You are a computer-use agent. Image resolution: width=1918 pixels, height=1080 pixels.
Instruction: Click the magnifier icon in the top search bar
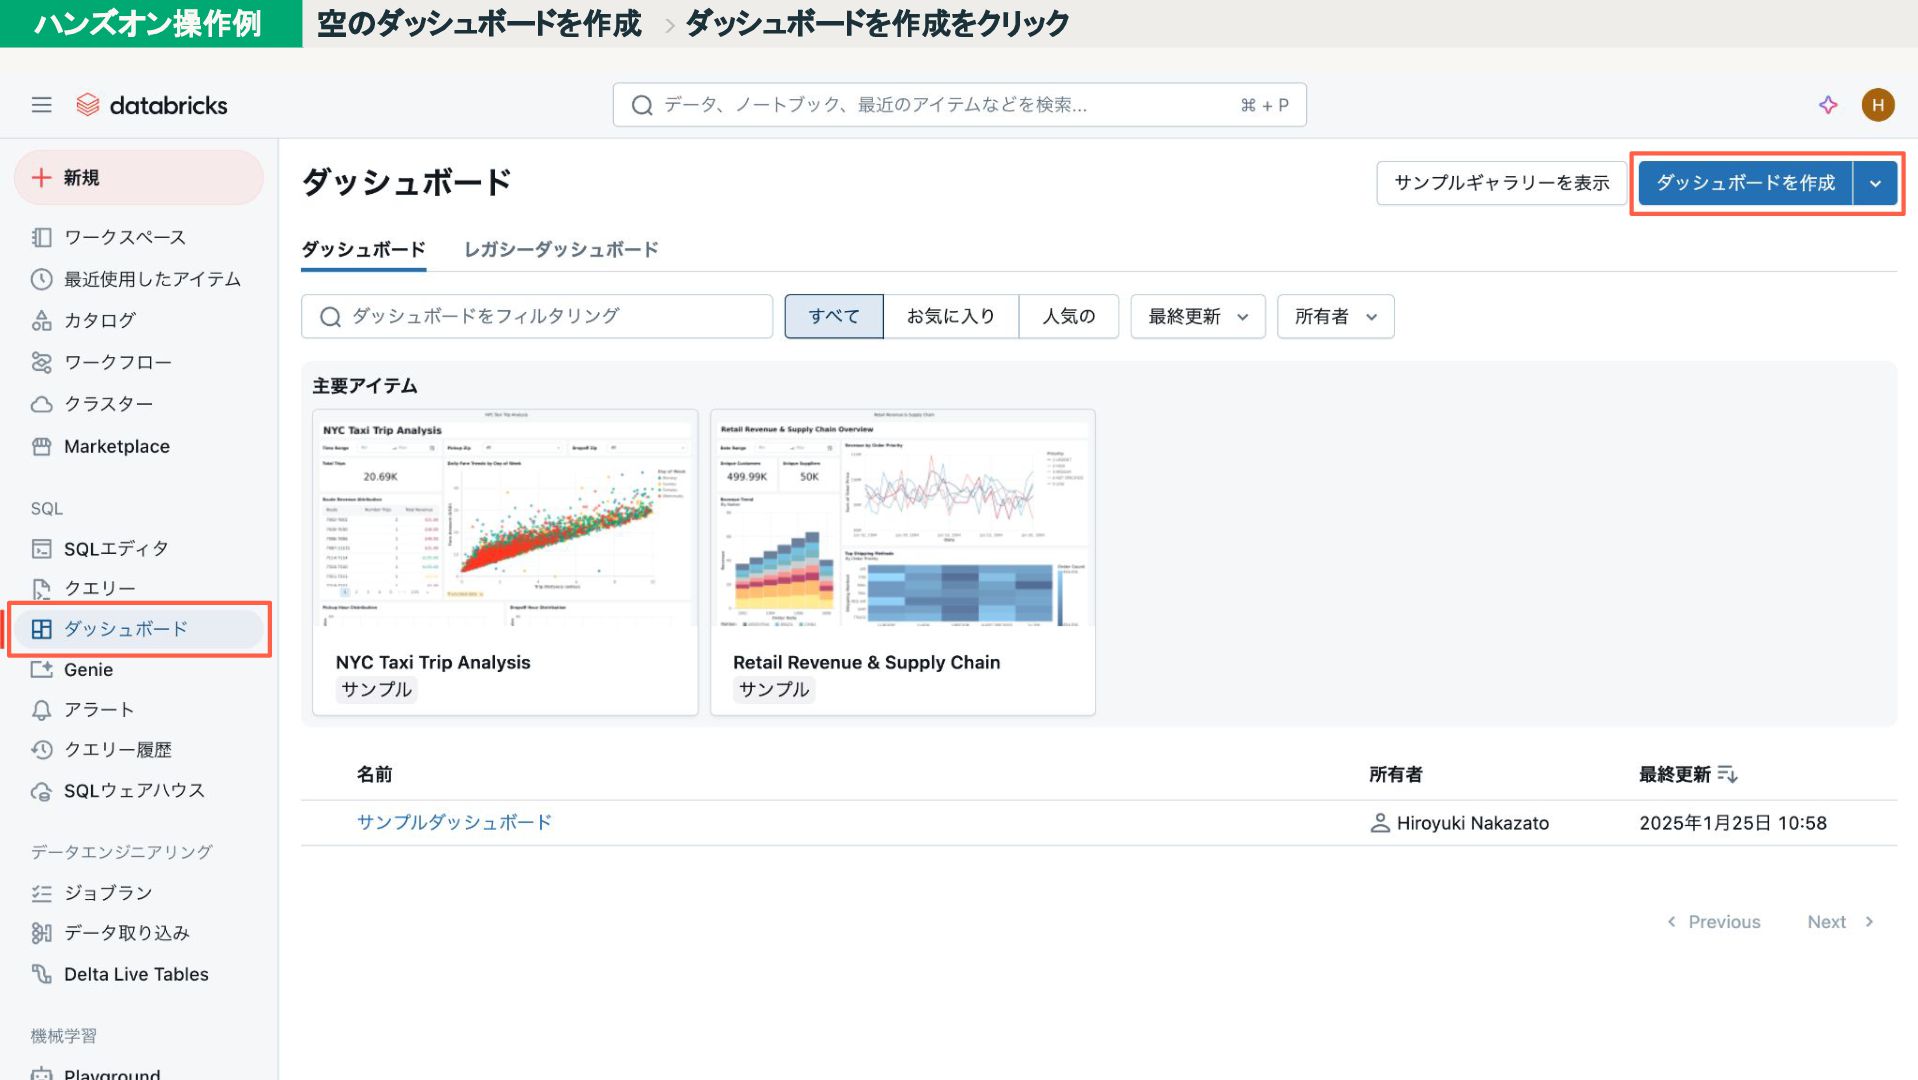point(642,105)
